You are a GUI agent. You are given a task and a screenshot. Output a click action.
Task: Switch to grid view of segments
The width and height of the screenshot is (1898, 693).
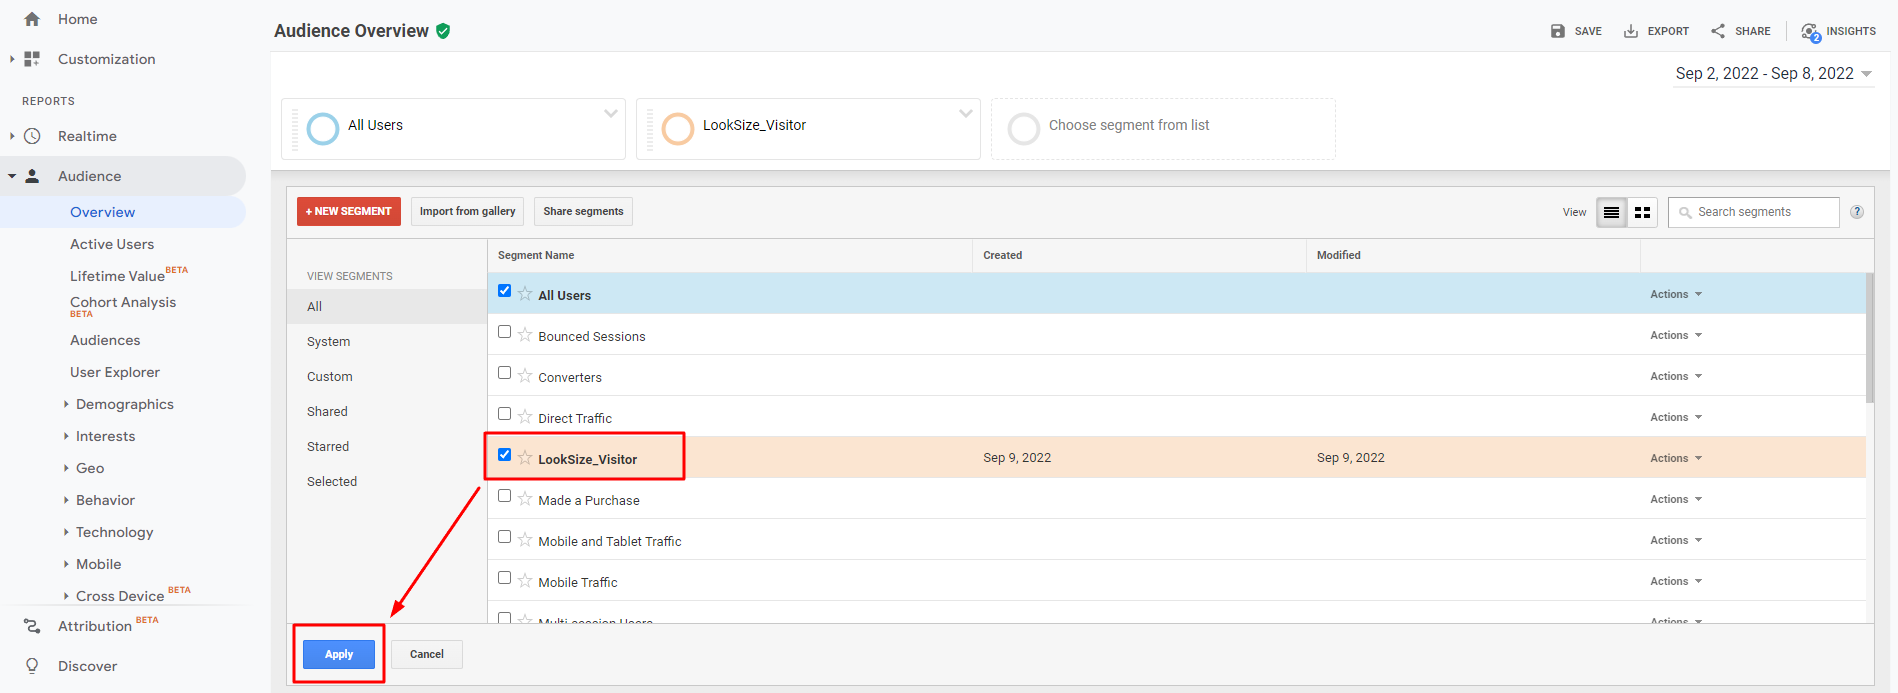coord(1642,212)
